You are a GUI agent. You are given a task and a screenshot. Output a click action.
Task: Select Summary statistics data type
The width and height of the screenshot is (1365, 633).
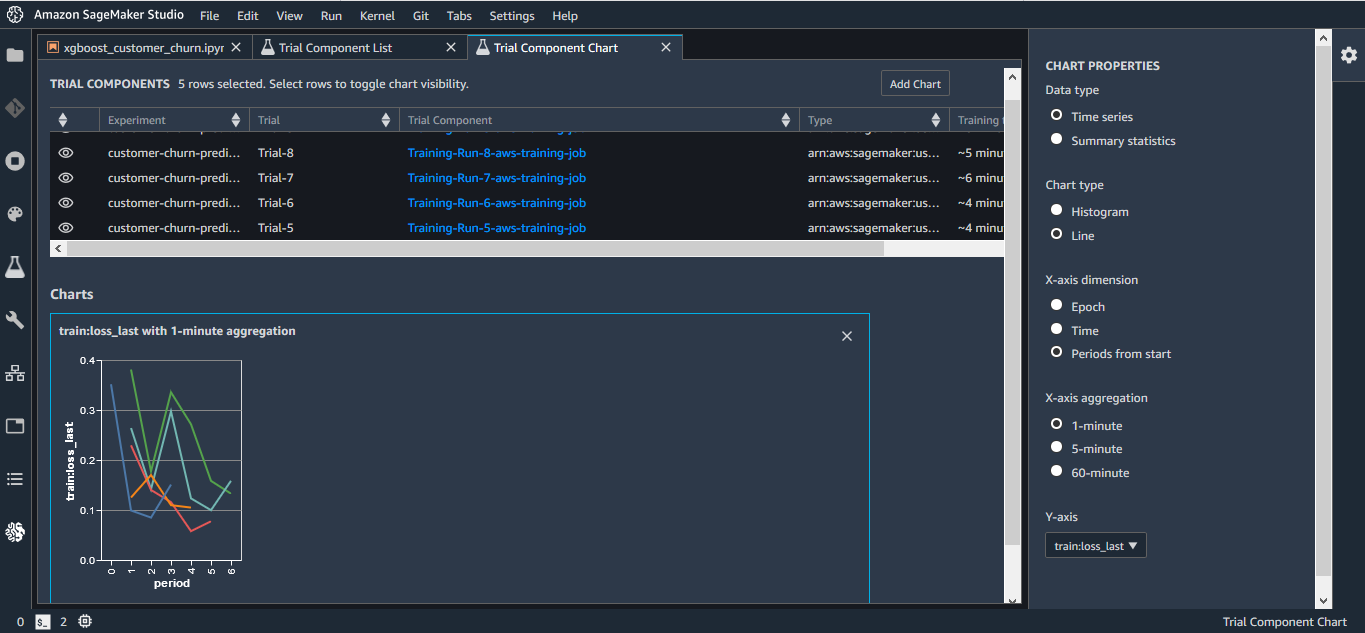tap(1056, 140)
